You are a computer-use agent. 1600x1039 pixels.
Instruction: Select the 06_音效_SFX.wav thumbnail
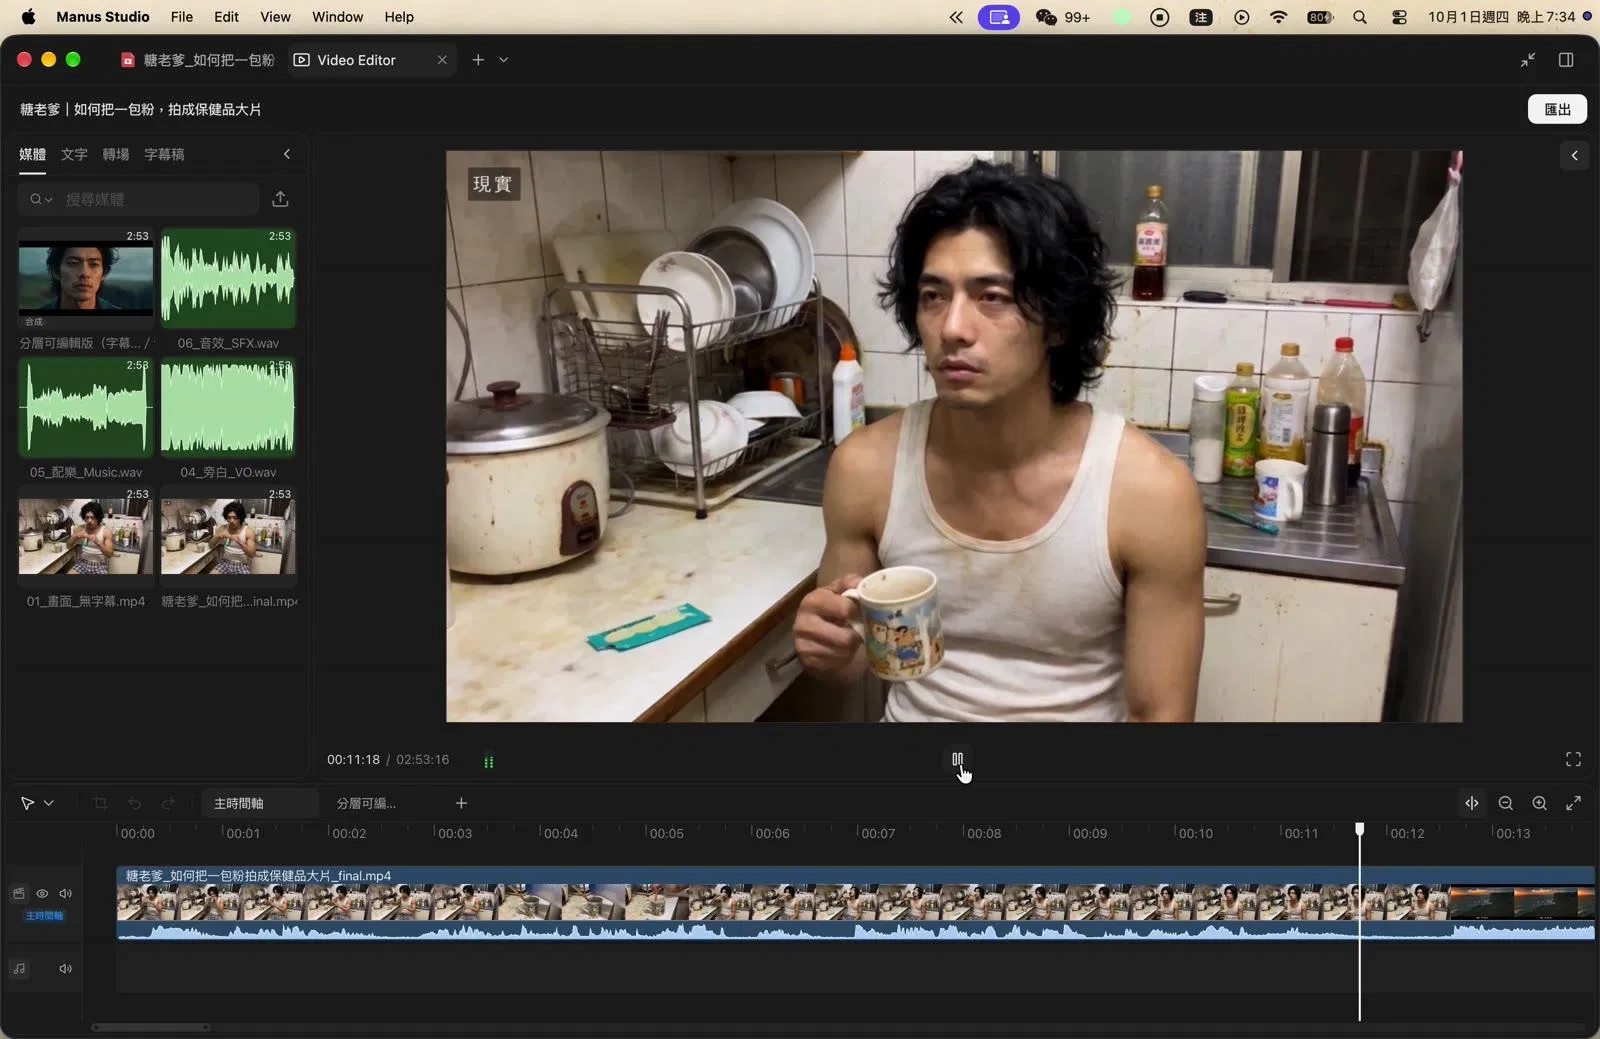click(x=228, y=278)
